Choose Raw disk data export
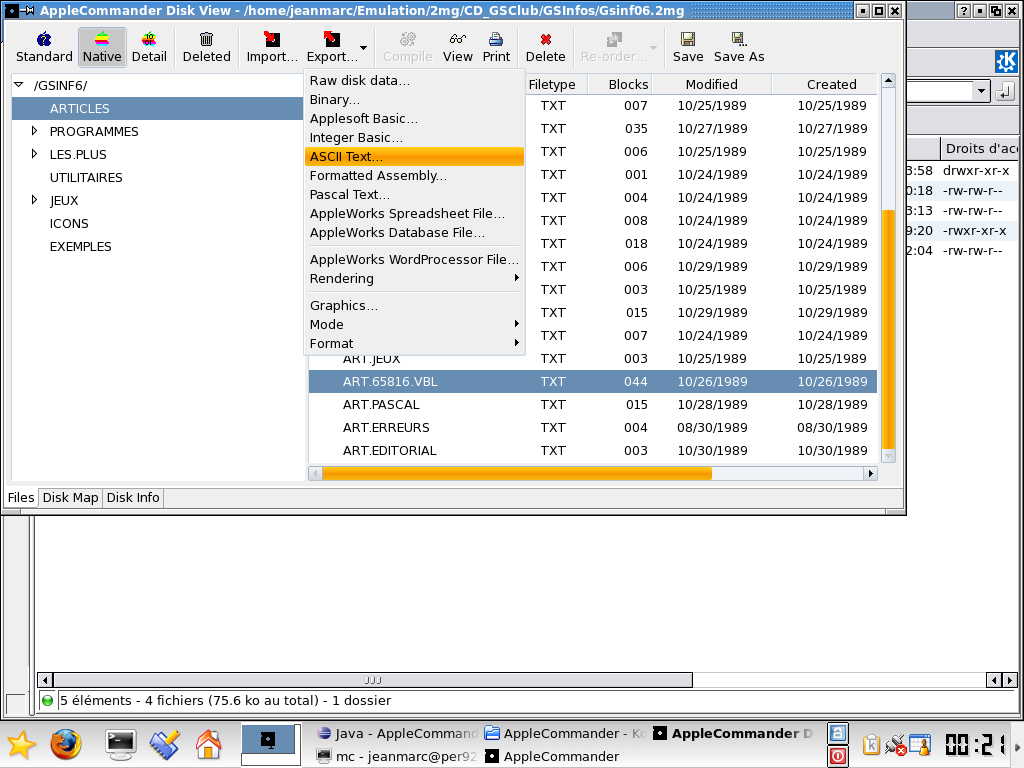 point(414,80)
